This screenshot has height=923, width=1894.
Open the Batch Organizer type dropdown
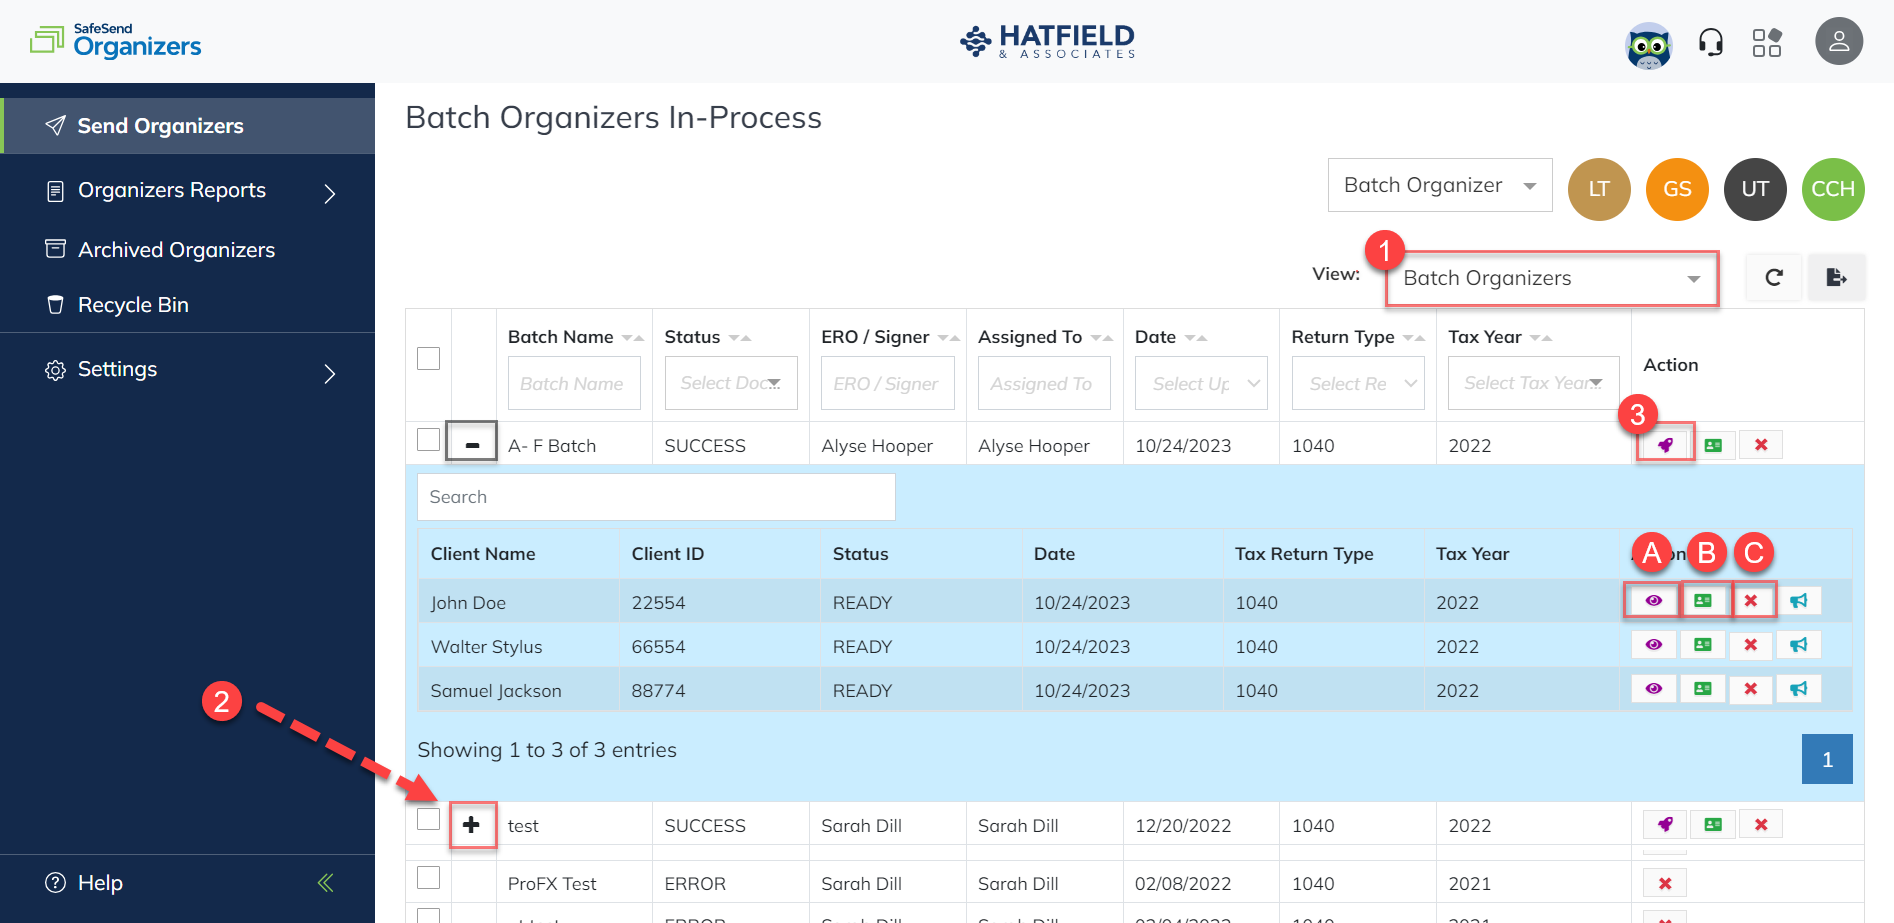(1440, 185)
